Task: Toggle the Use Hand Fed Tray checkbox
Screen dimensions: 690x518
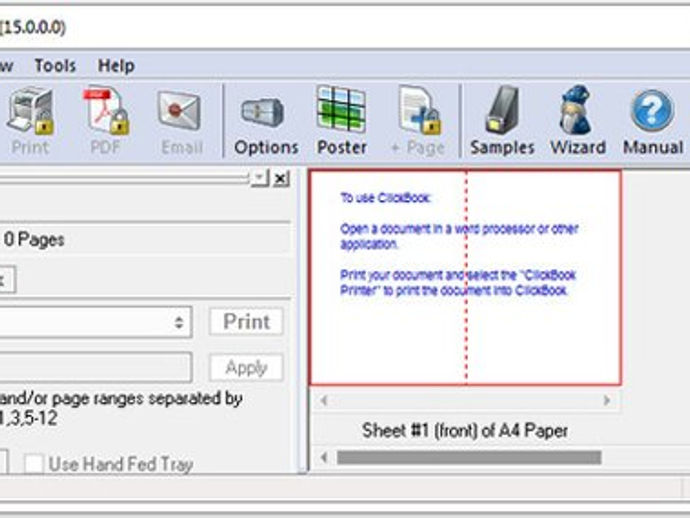Action: (34, 463)
